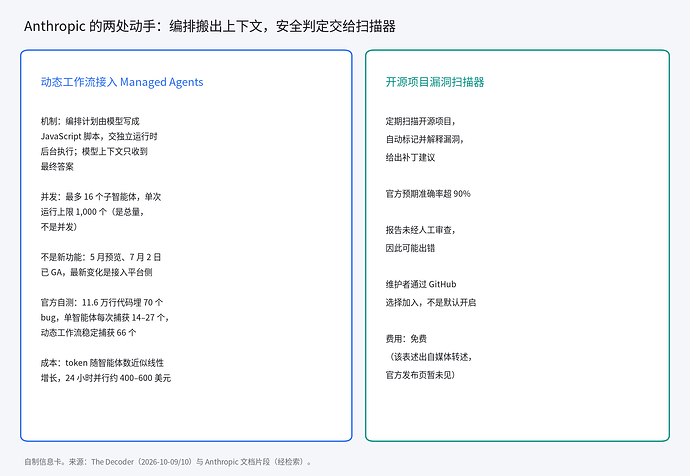This screenshot has height=476, width=690.
Task: Select the line "不是并发）"
Action: [x=59, y=227]
